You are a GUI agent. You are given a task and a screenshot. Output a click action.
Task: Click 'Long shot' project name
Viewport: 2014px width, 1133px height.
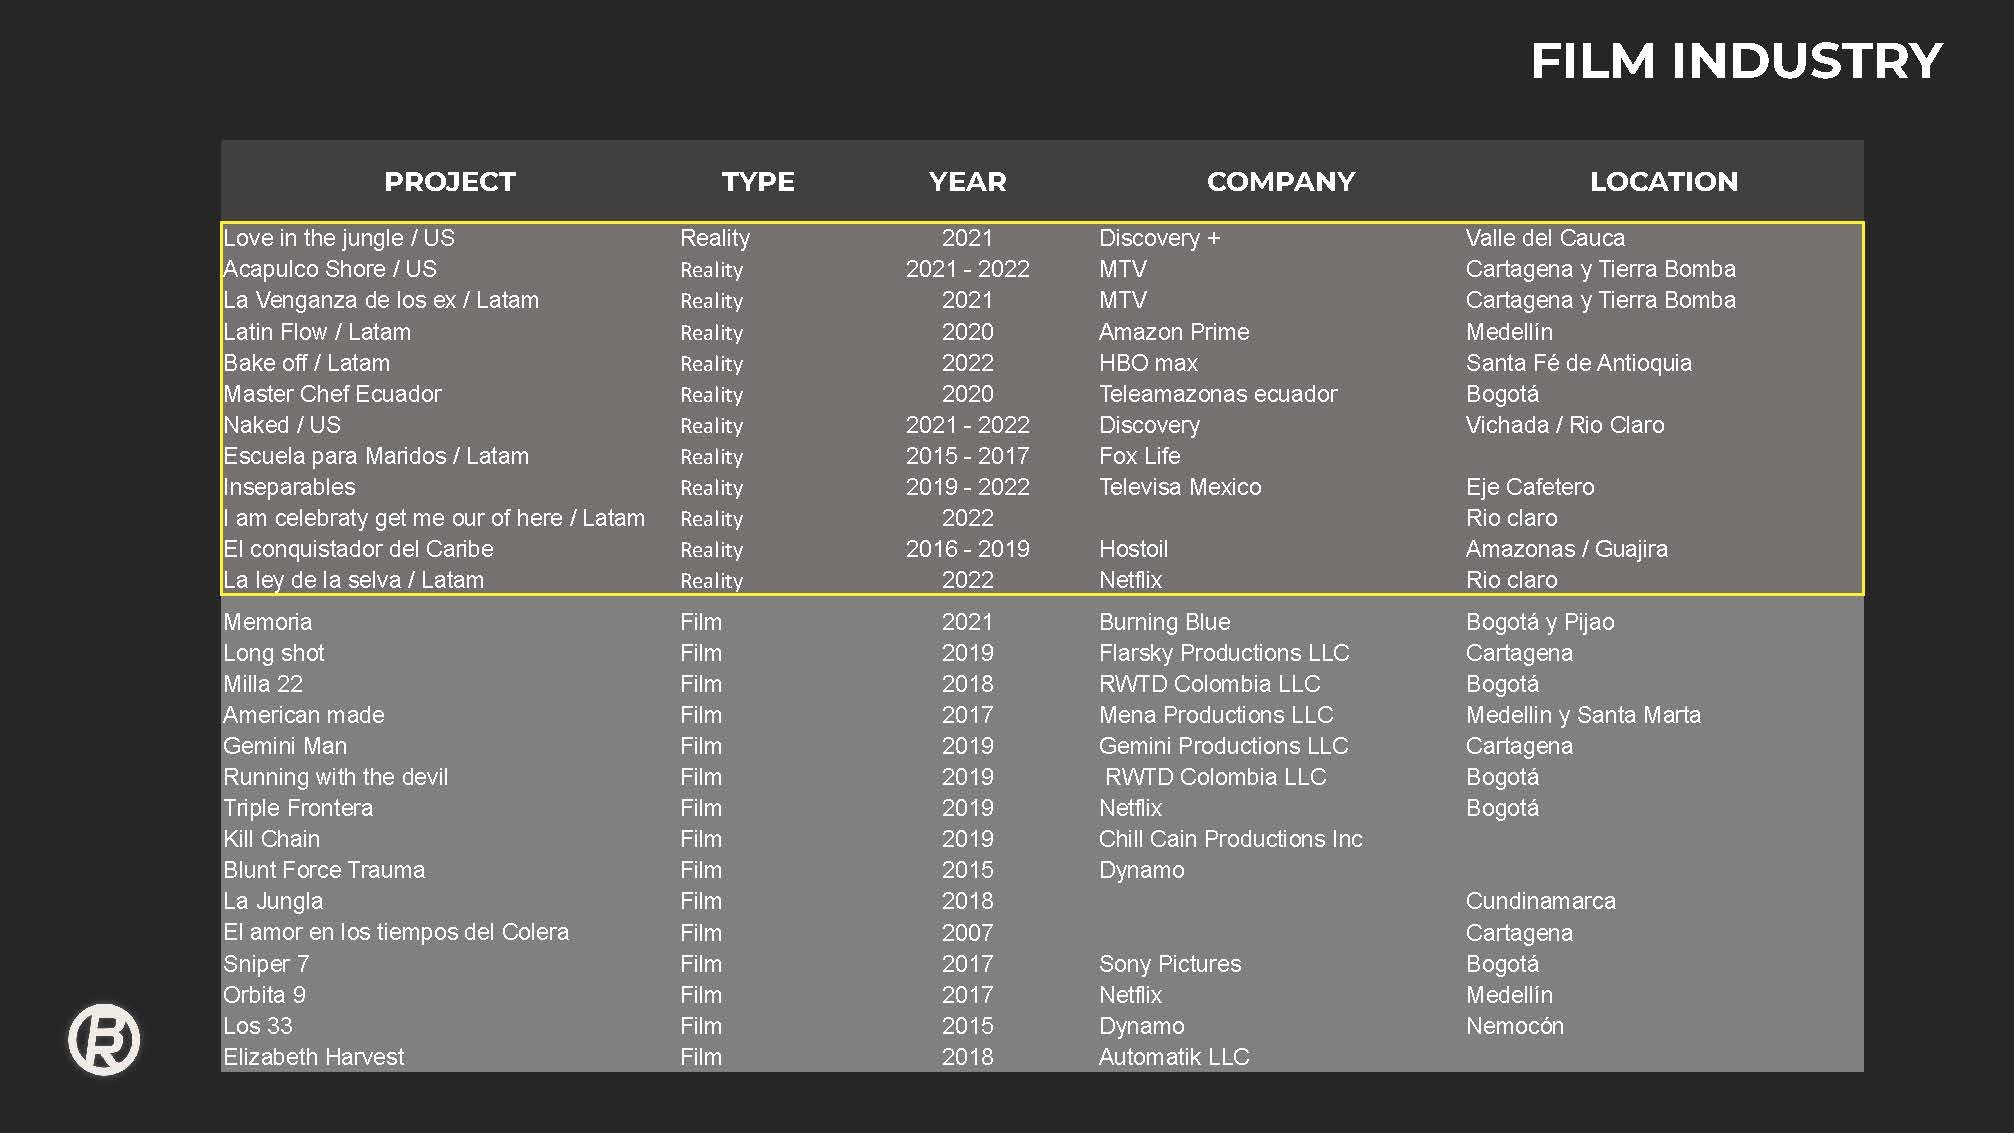point(274,653)
